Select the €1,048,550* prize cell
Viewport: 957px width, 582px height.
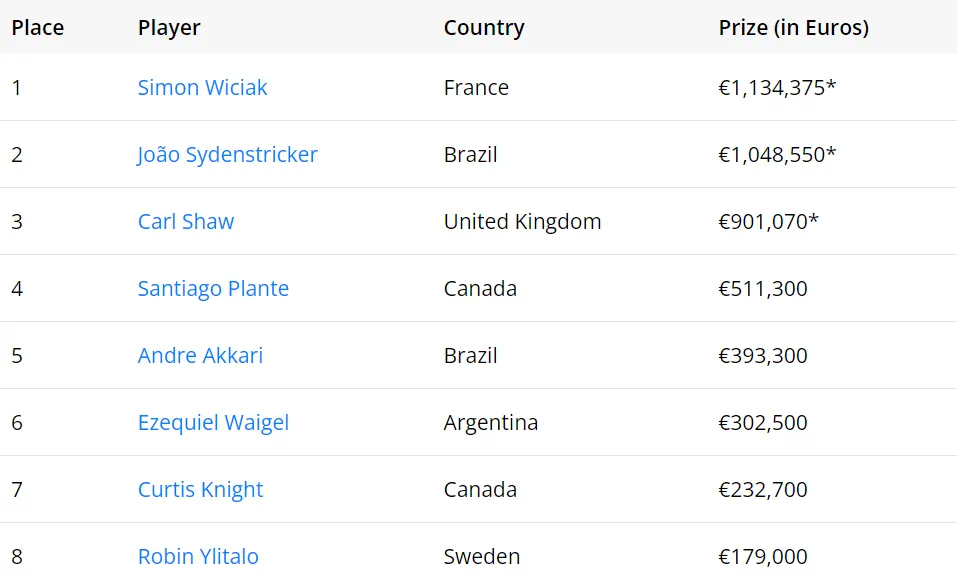(777, 155)
